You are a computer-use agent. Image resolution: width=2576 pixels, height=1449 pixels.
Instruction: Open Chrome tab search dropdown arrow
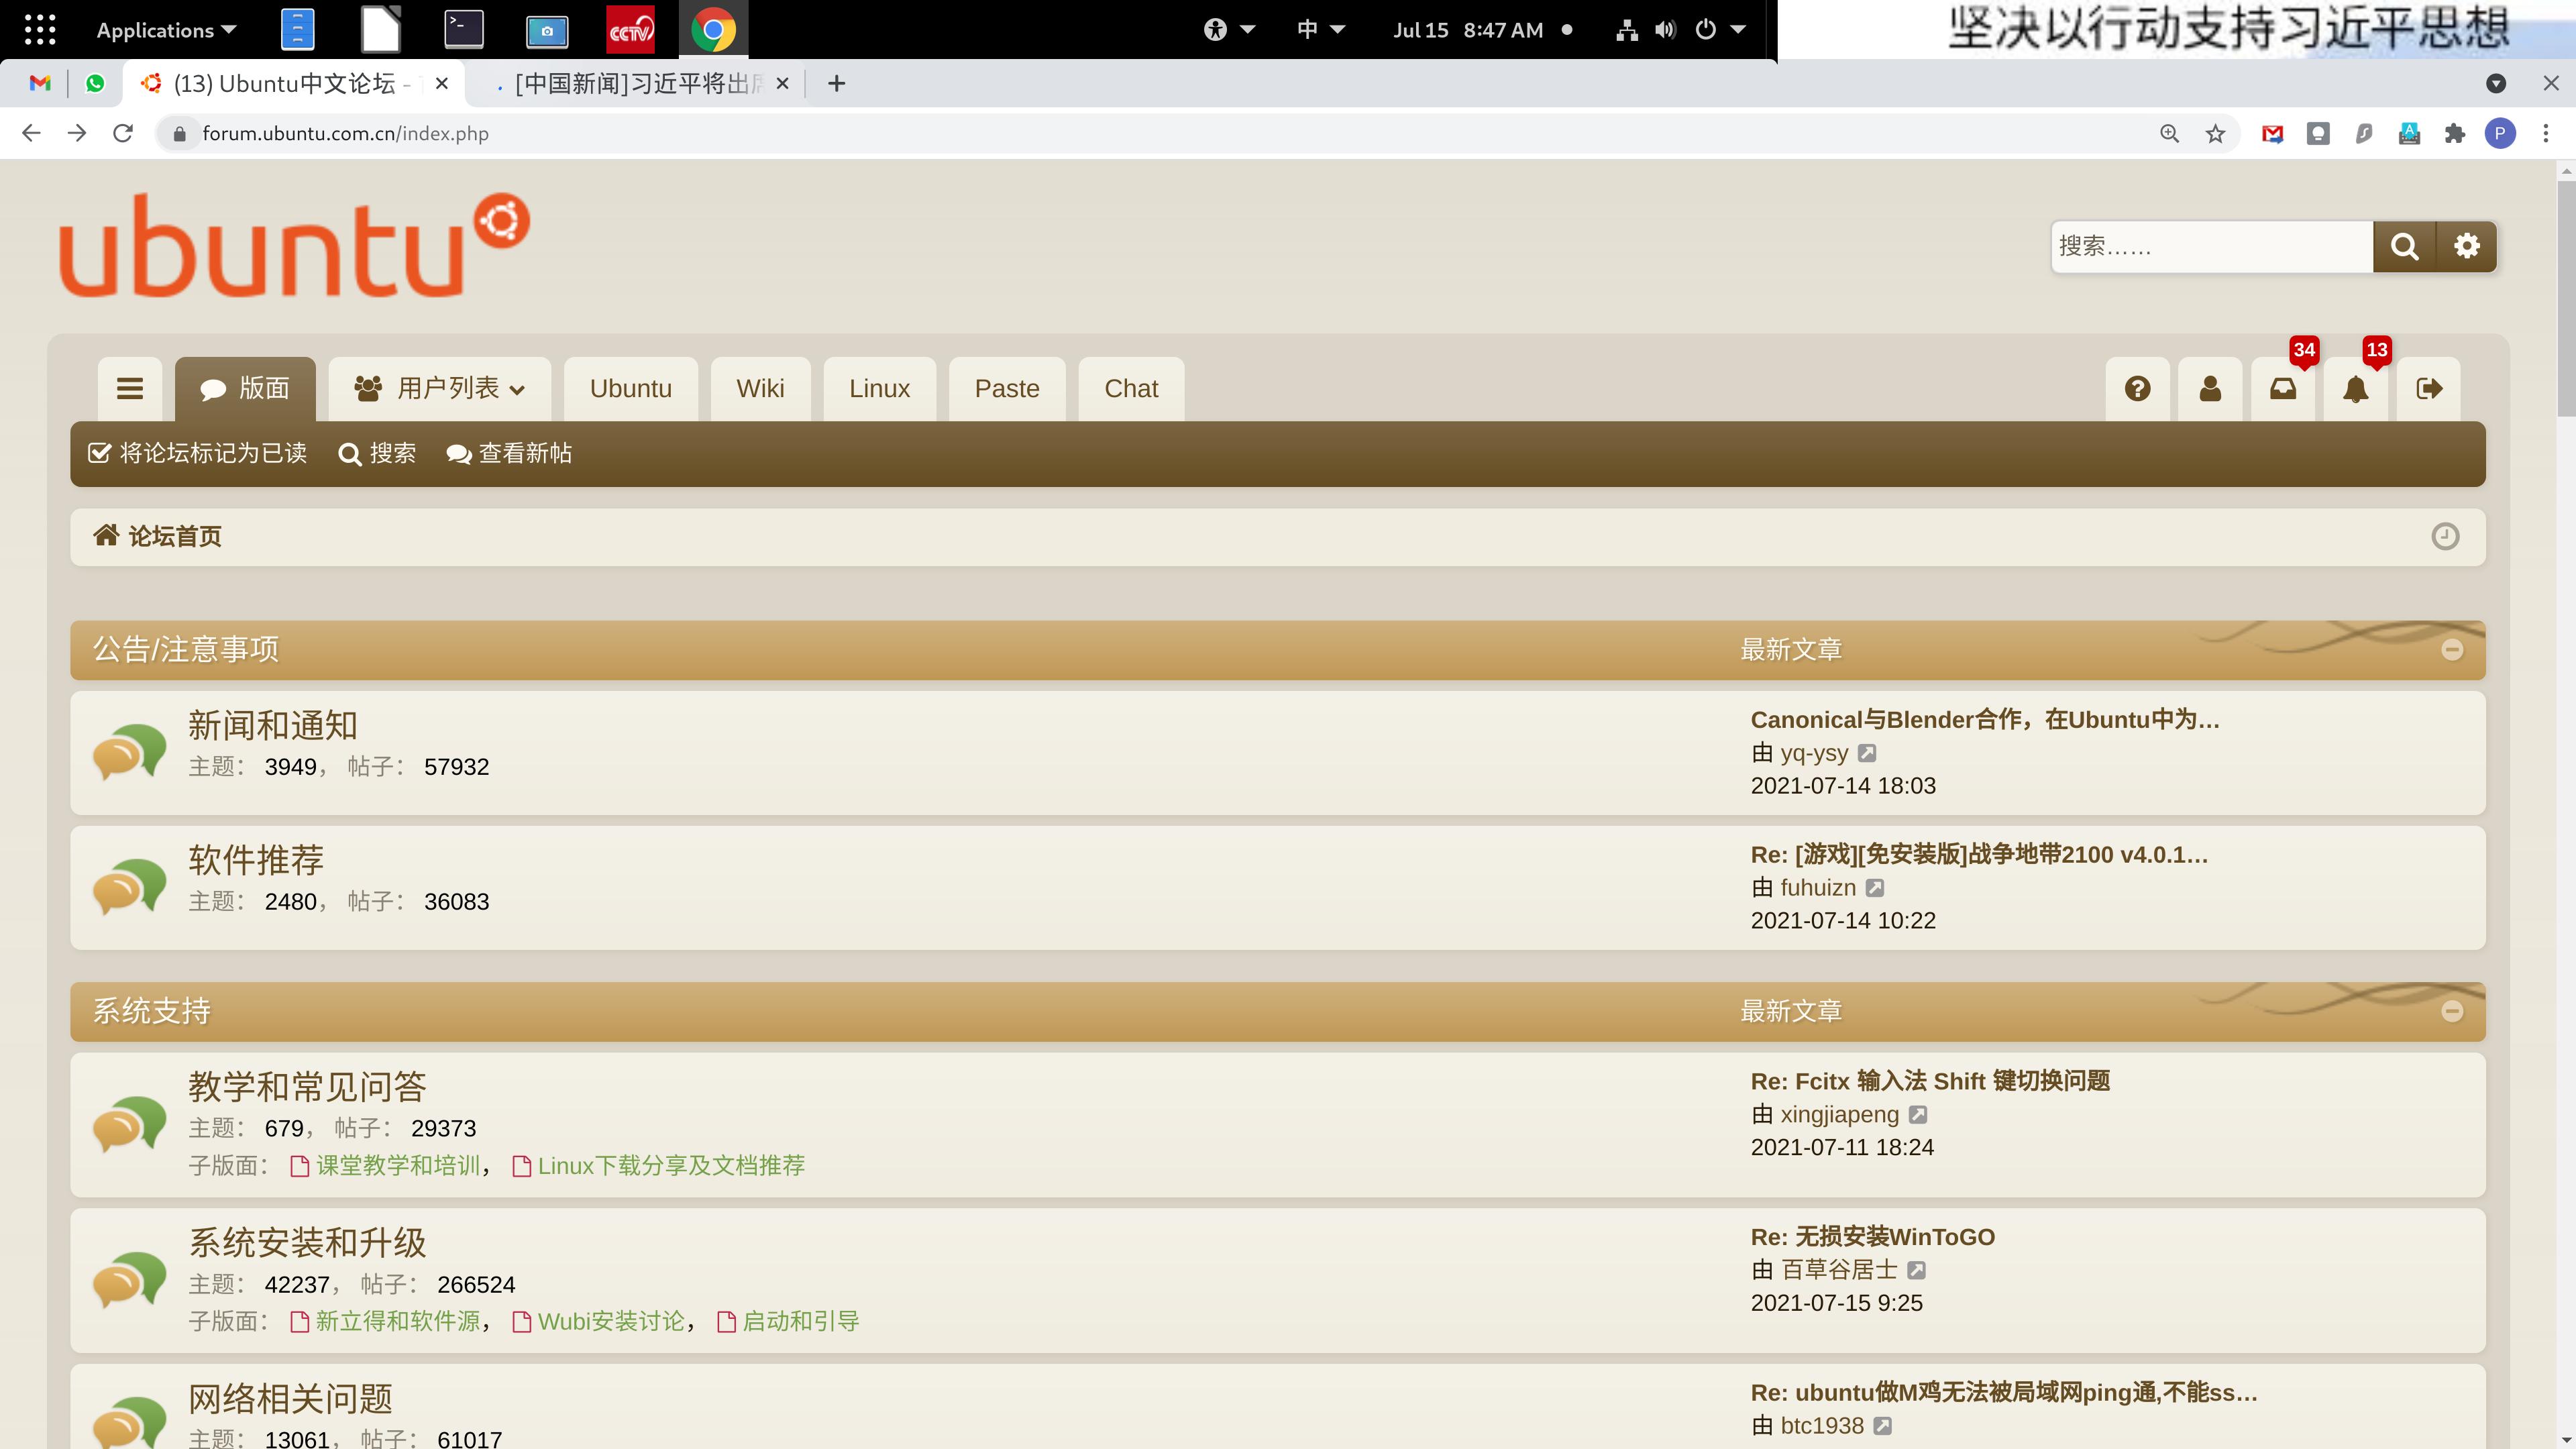tap(2496, 83)
